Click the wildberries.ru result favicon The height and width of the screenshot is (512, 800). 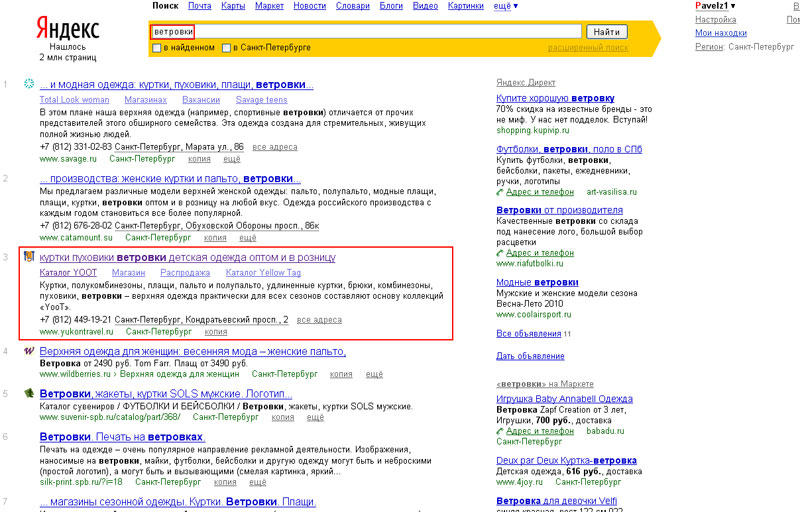(29, 350)
